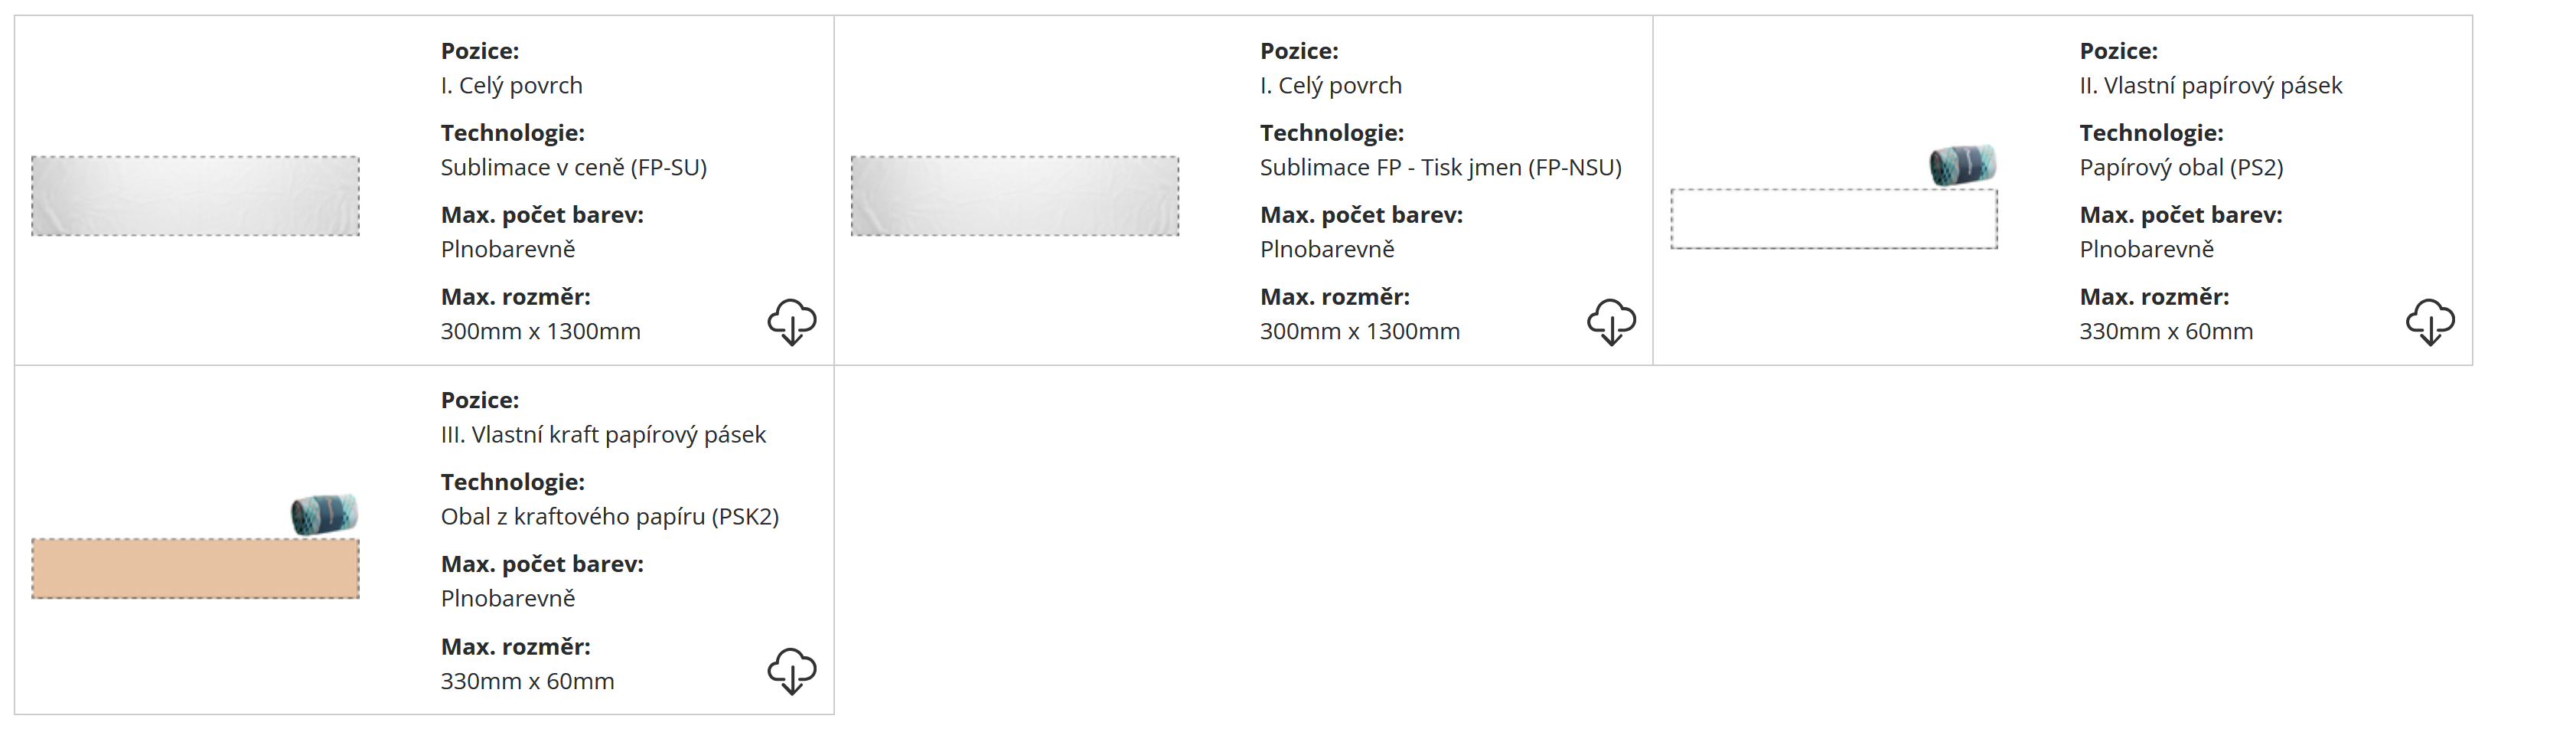Viewport: 2576px width, 742px height.
Task: Click the '330mm x 60mm' size in PS2 card
Action: click(2166, 332)
